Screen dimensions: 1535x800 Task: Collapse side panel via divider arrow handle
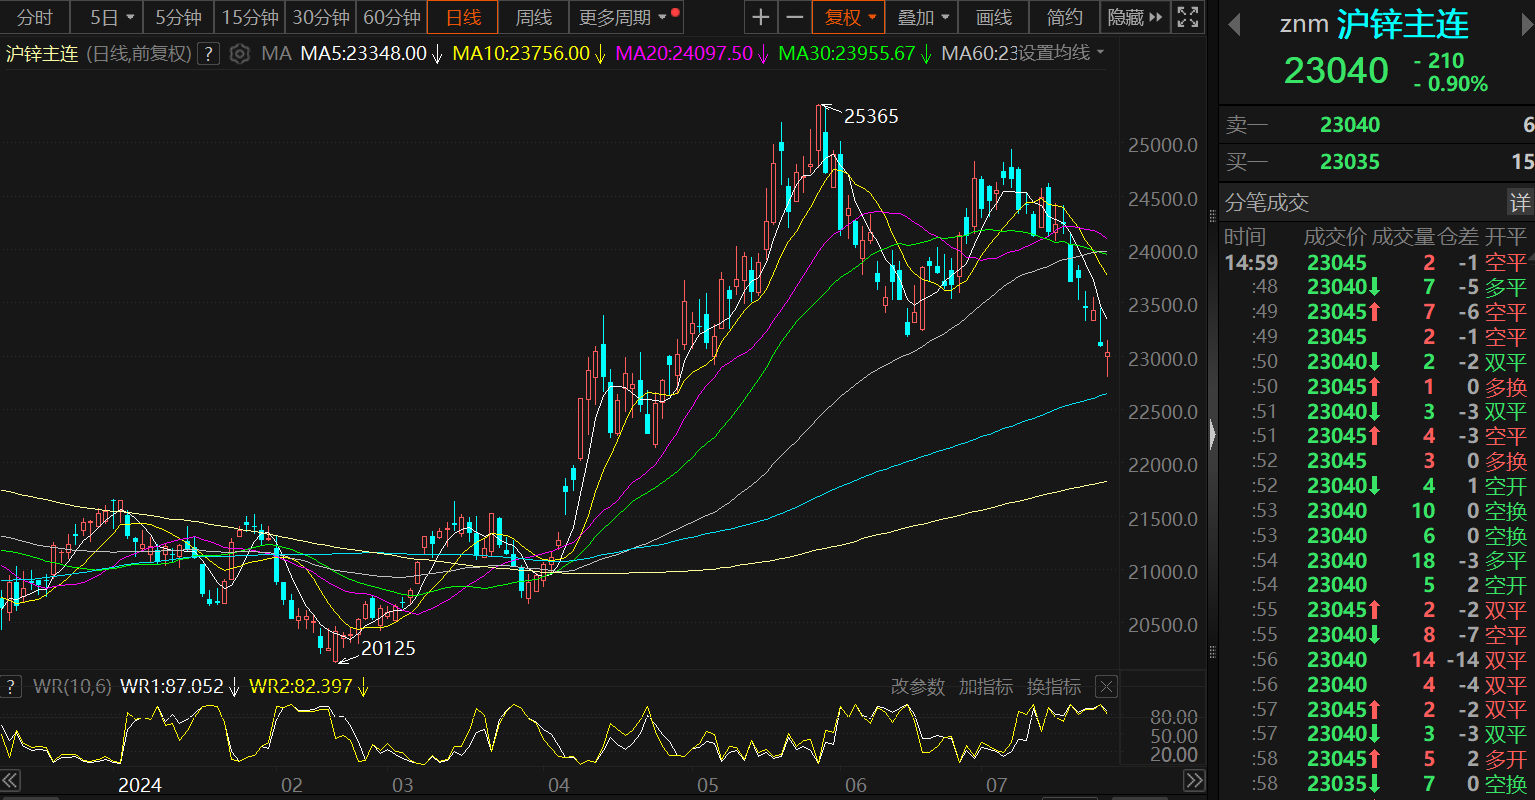[1213, 435]
